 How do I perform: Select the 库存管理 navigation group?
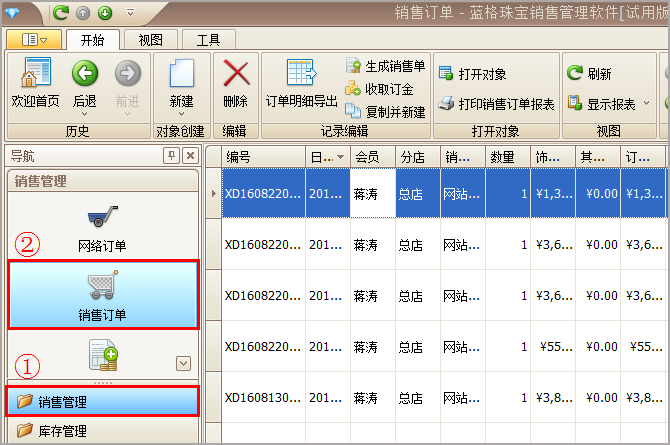click(x=103, y=430)
